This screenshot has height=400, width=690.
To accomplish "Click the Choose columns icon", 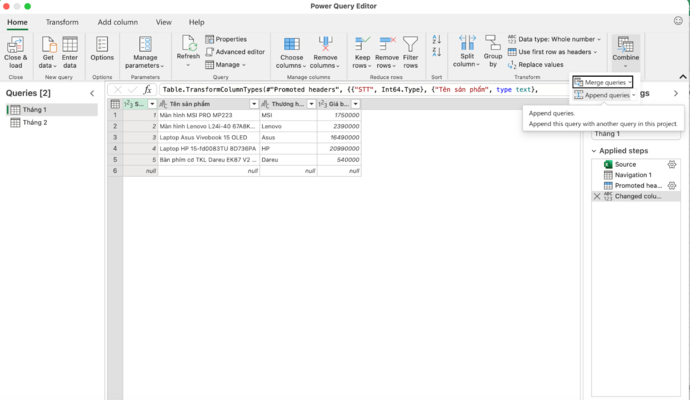I will pos(291,44).
